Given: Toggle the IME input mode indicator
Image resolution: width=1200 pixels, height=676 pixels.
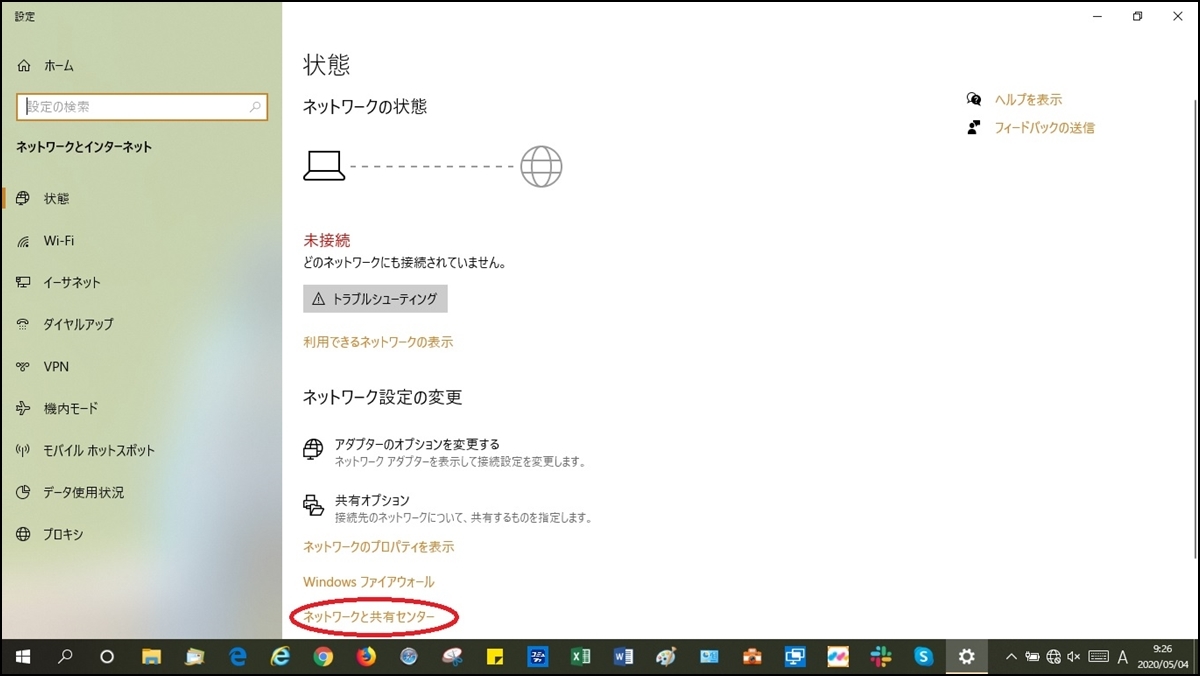Looking at the screenshot, I should point(1122,657).
